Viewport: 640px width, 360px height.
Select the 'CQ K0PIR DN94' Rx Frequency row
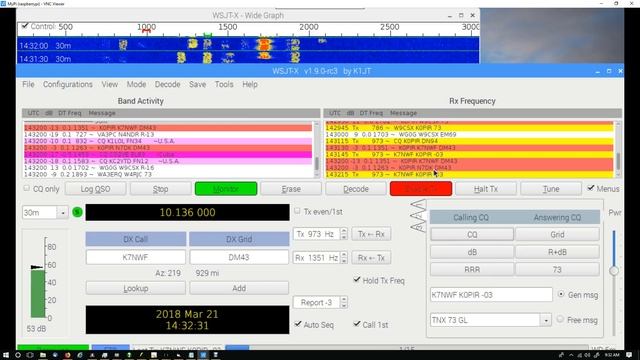469,141
